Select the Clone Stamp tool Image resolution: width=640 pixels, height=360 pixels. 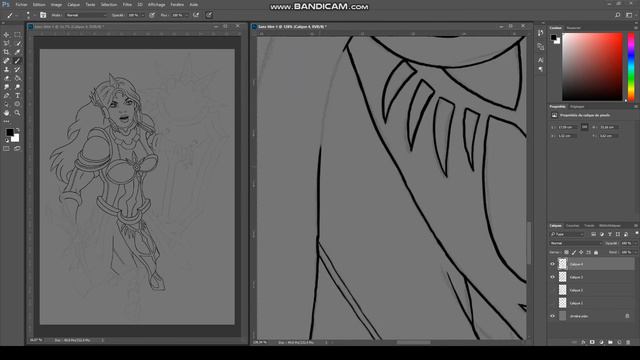click(6, 69)
